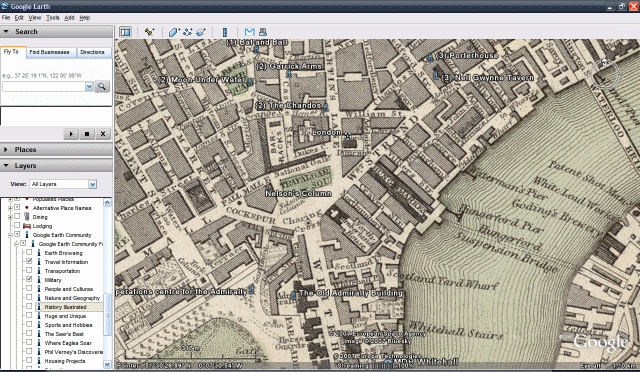
Task: Expand the Dining tree node
Action: [x=10, y=217]
